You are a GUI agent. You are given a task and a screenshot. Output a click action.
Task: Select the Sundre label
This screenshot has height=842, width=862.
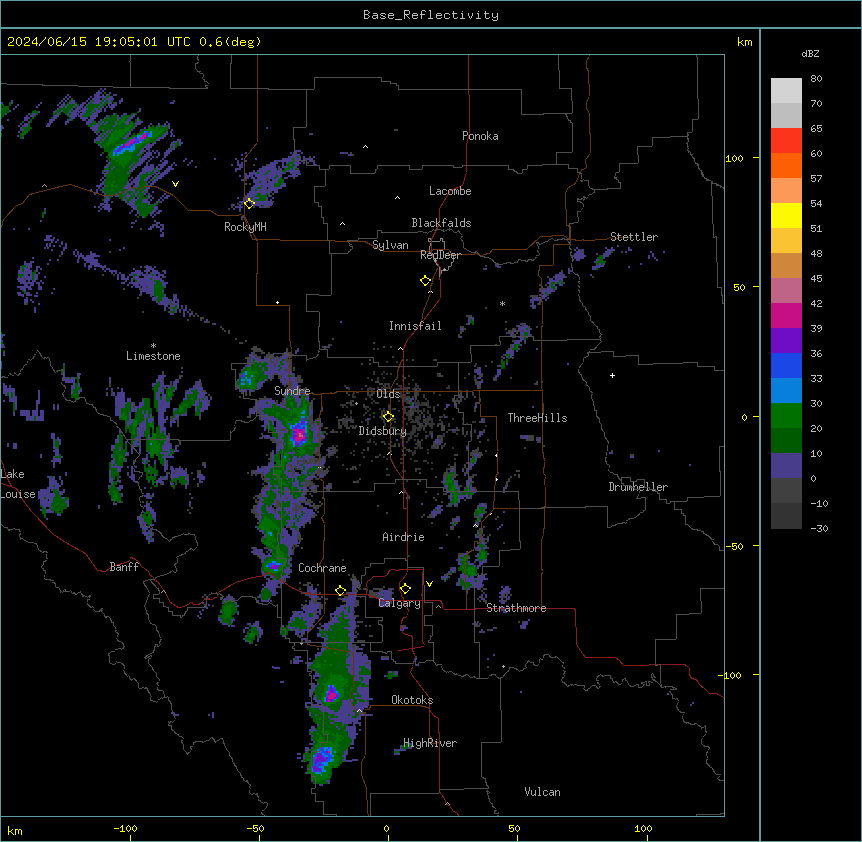pos(292,391)
